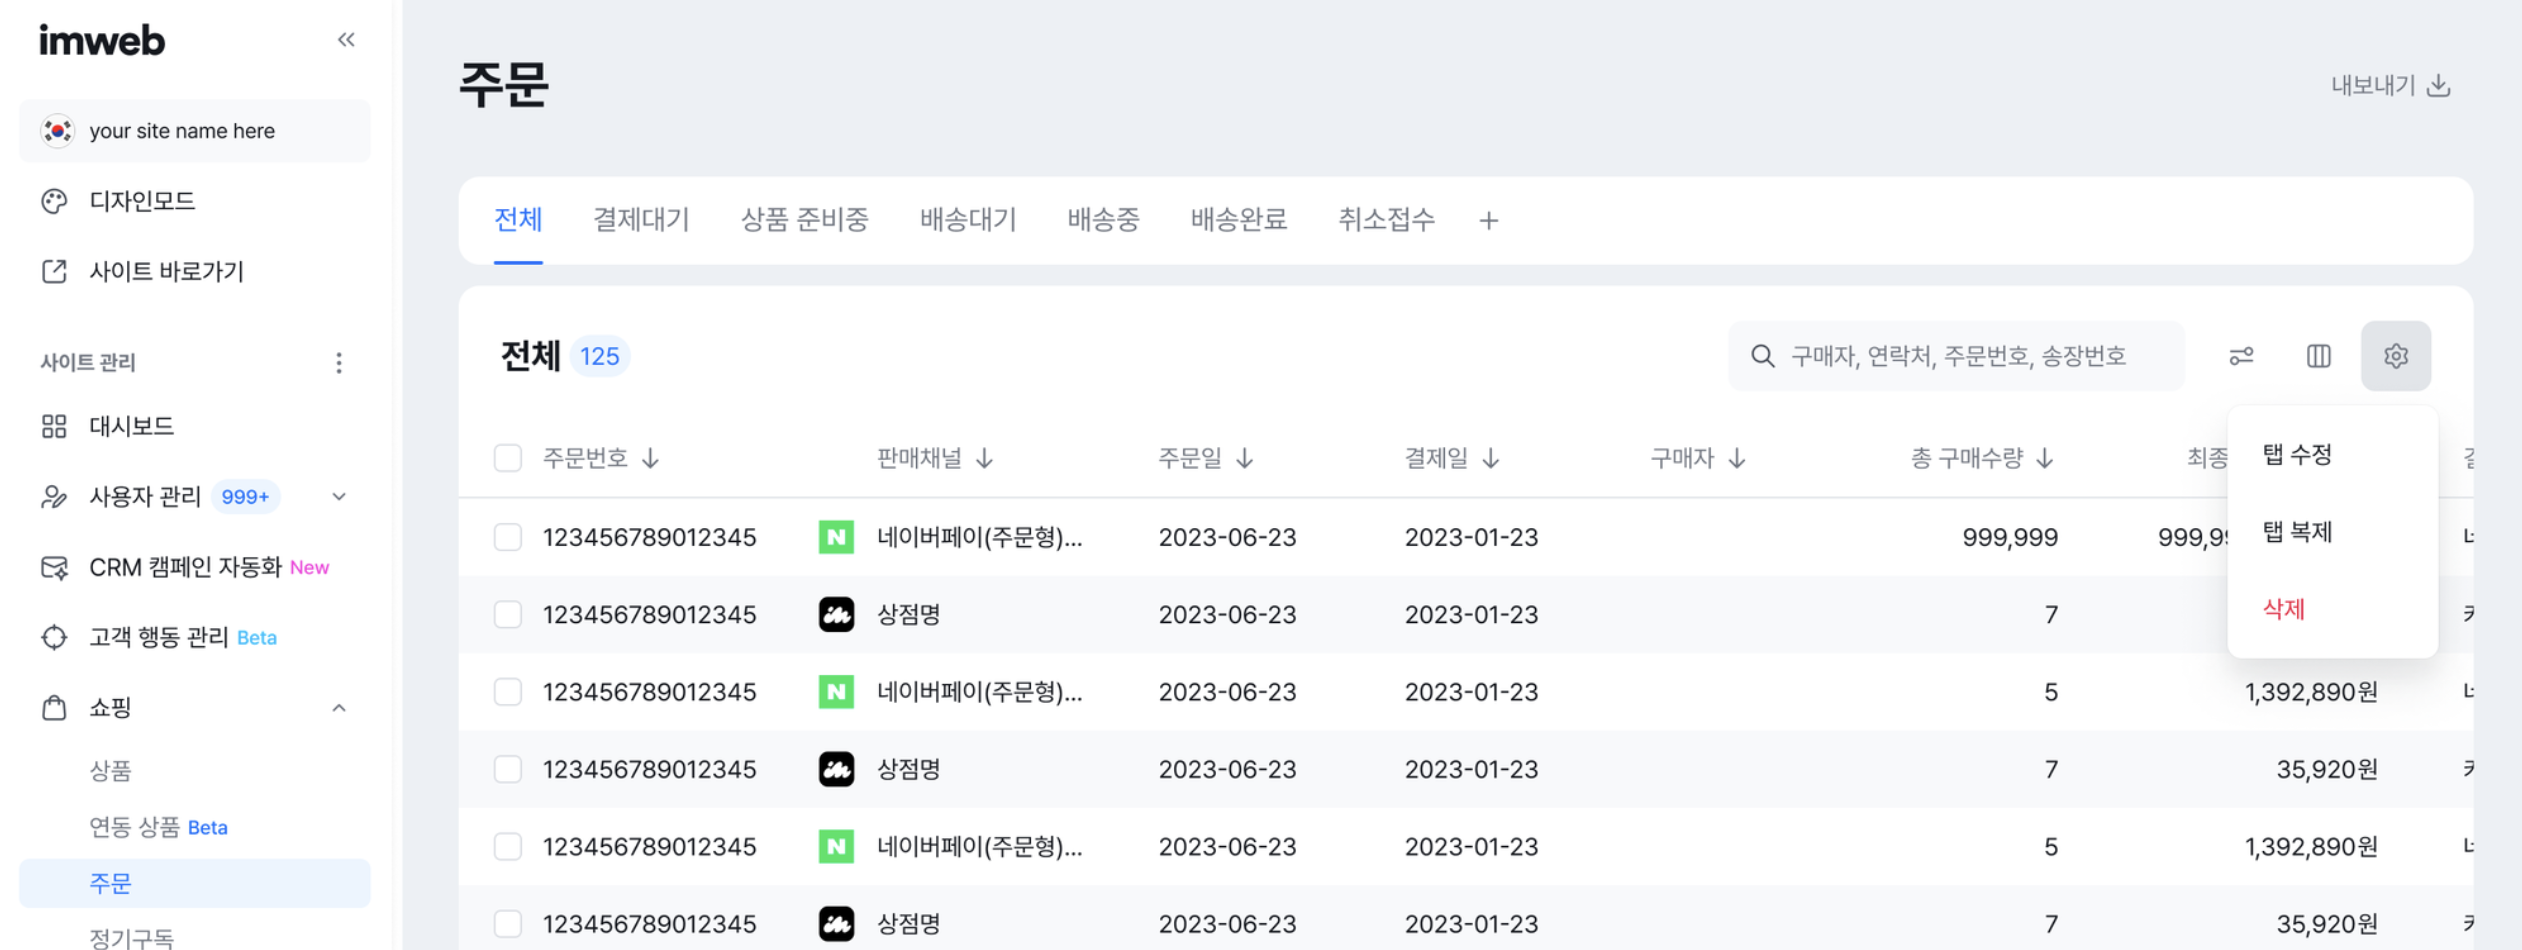Toggle the select-all checkbox in table header
2522x950 pixels.
click(508, 458)
